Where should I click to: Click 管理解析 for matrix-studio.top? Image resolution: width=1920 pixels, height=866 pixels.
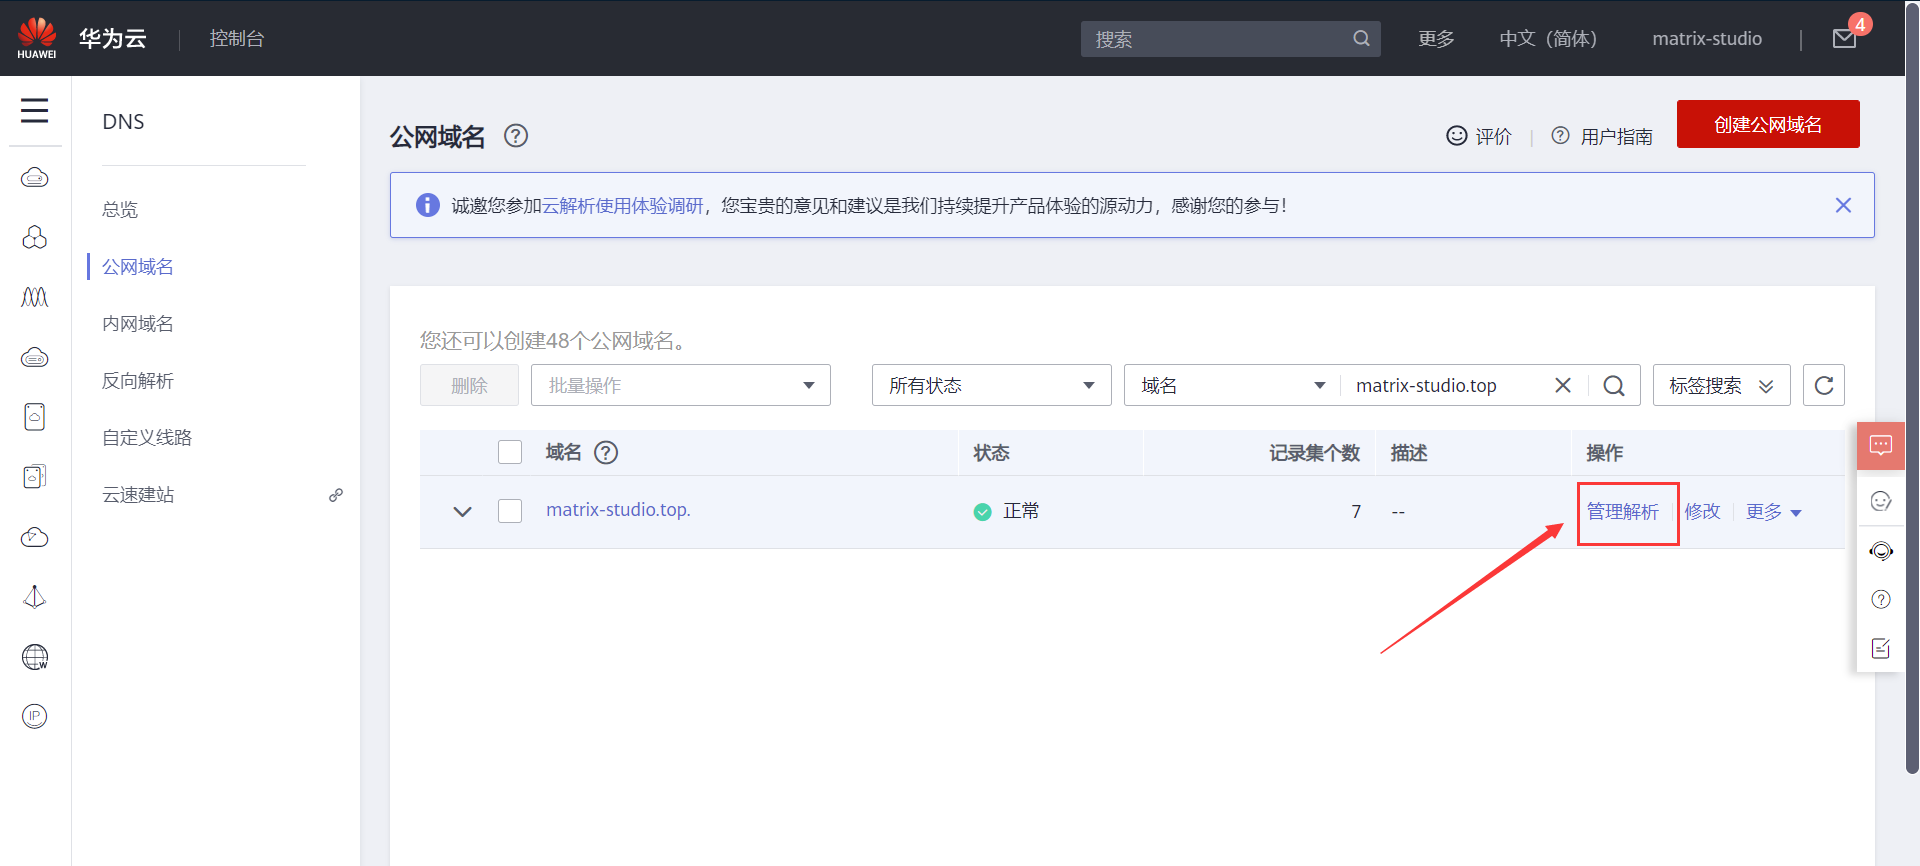[1623, 512]
